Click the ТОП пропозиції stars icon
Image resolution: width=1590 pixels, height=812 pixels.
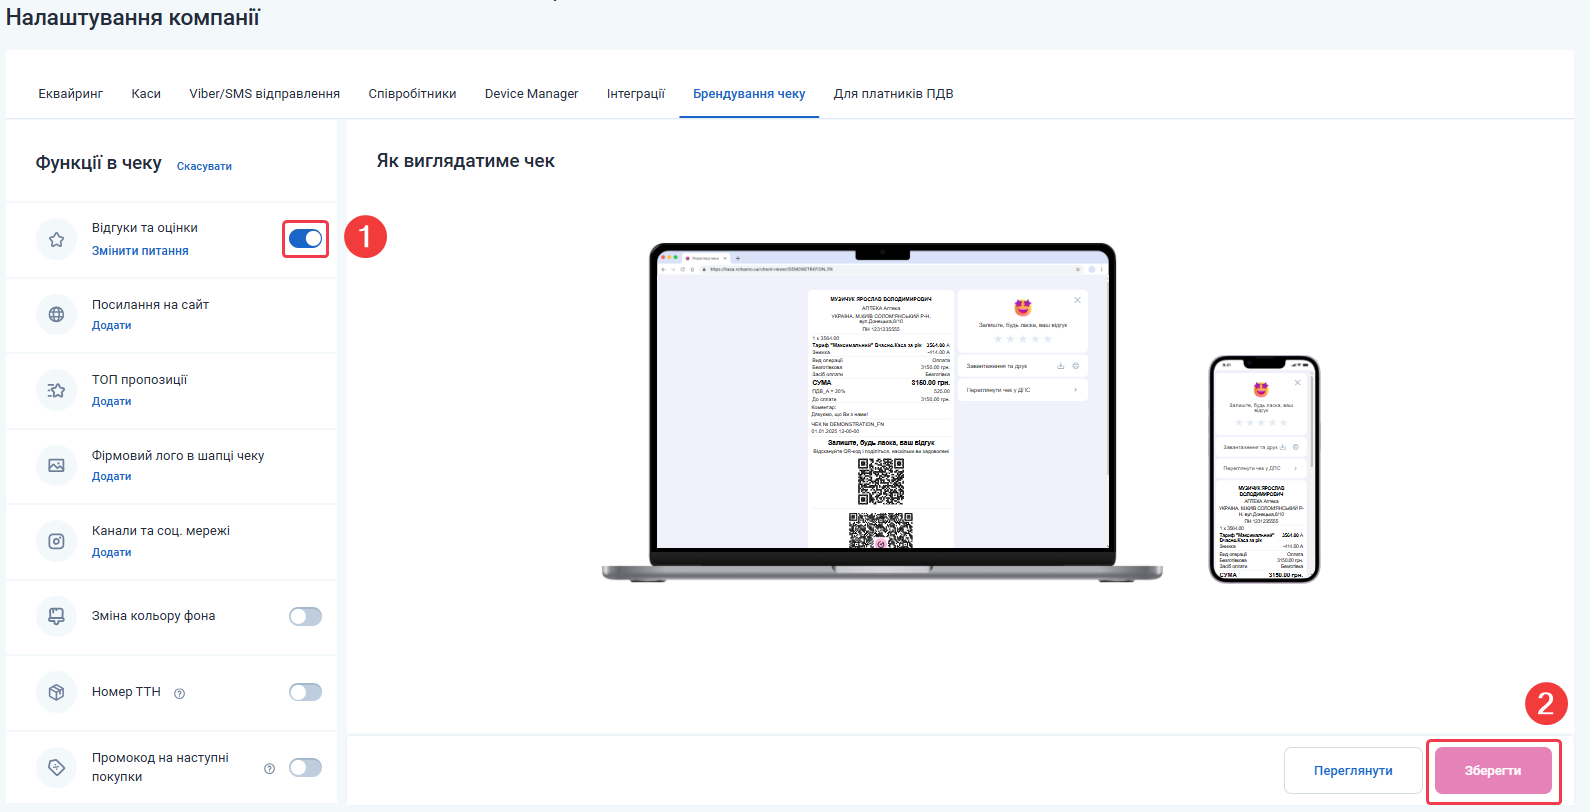(x=56, y=390)
